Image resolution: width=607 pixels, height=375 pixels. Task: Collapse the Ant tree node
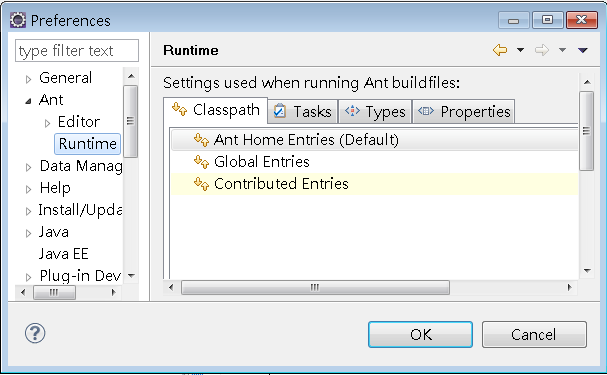coord(28,101)
